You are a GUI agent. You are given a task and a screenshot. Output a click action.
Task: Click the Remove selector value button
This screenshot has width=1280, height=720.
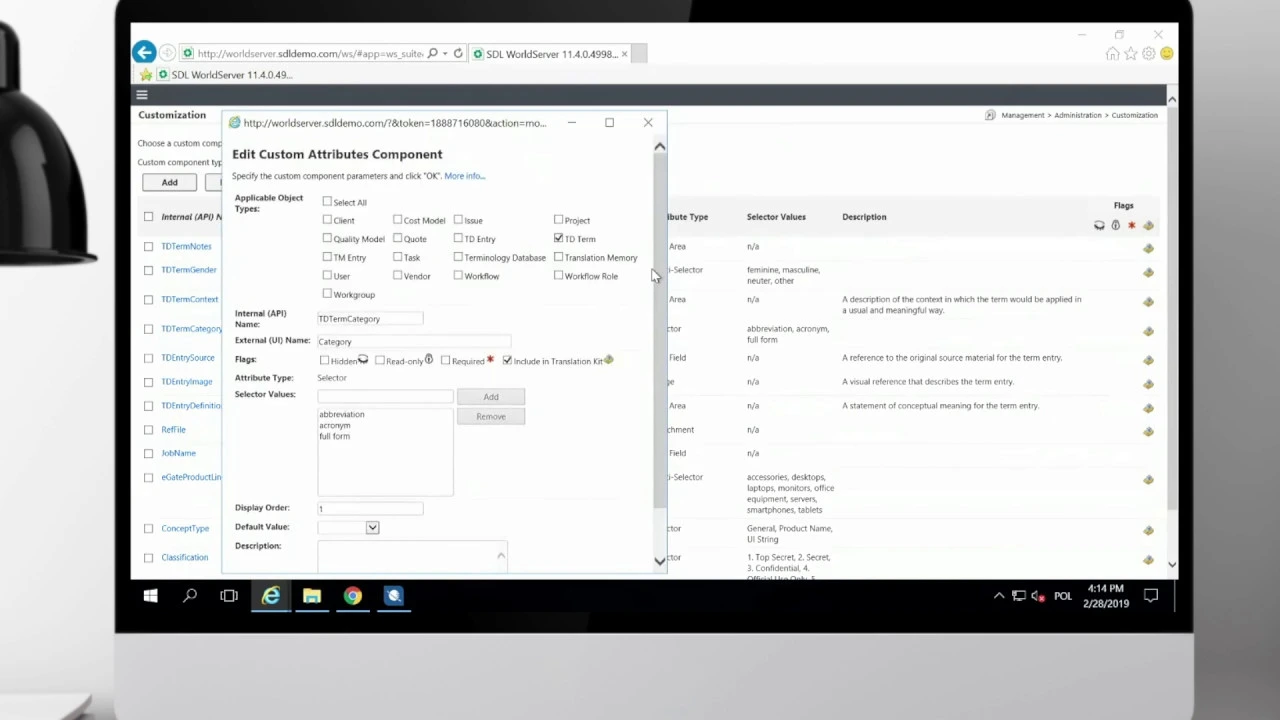tap(491, 416)
